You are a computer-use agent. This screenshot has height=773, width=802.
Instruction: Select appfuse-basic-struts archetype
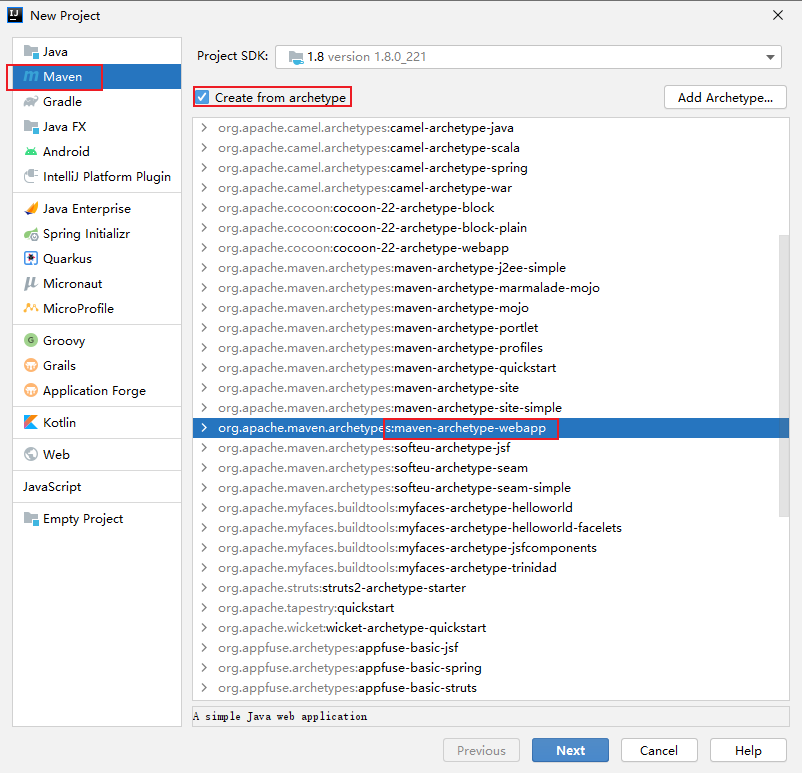pyautogui.click(x=491, y=688)
